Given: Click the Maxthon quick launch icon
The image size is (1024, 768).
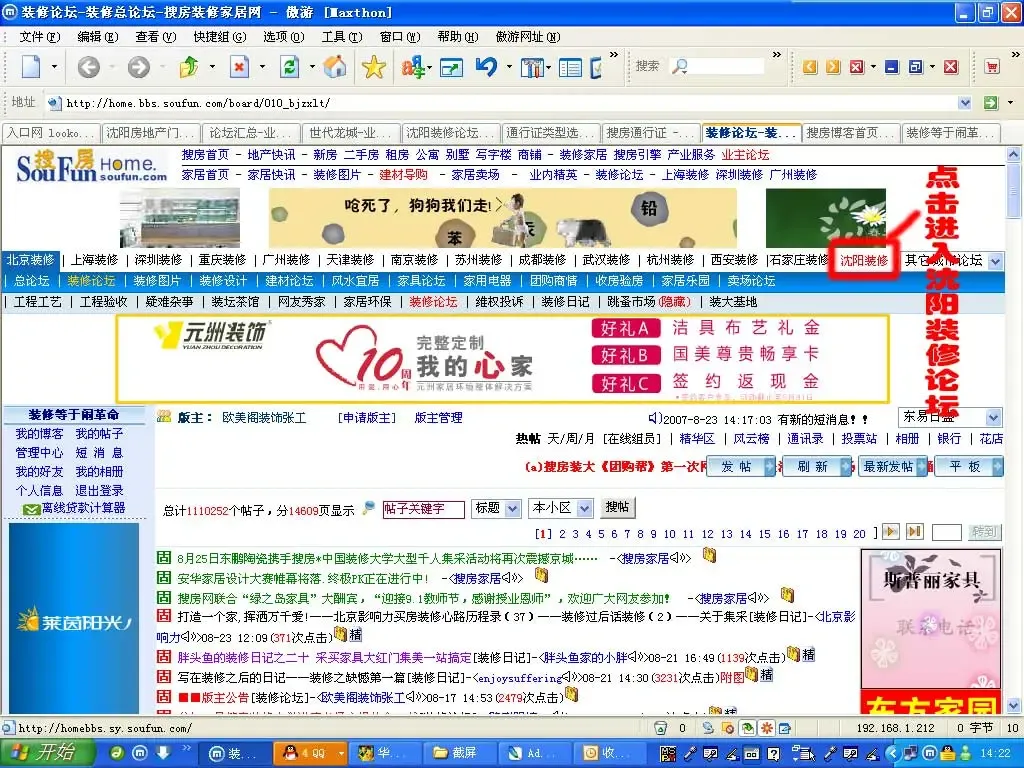Looking at the screenshot, I should point(139,753).
